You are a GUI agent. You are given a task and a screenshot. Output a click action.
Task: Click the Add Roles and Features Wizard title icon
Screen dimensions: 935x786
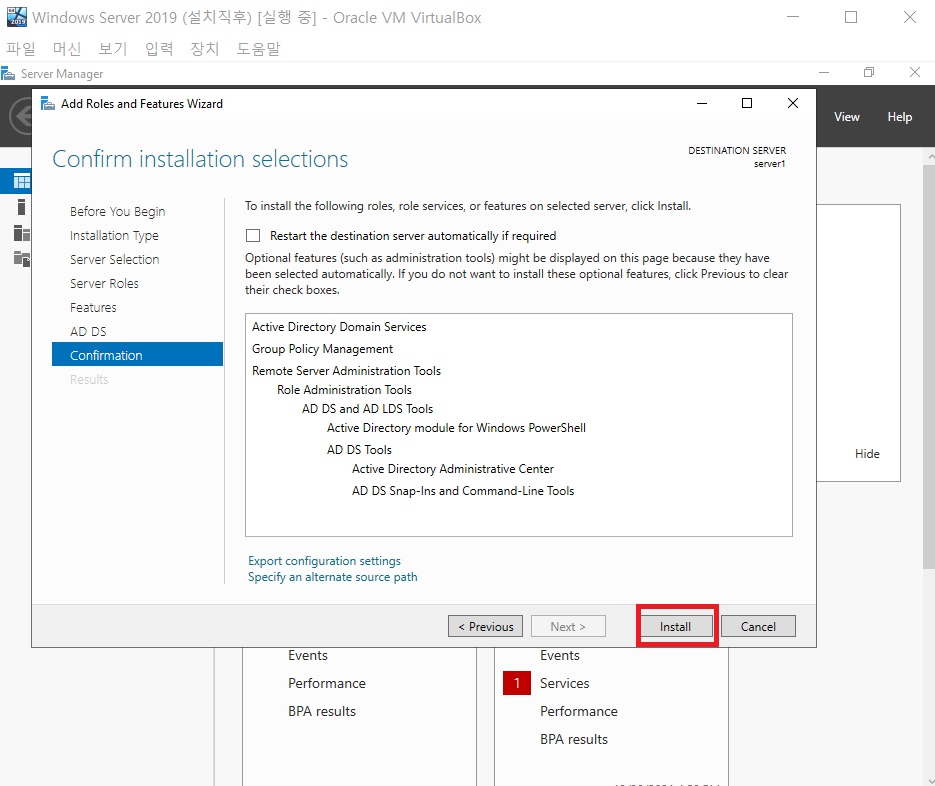[48, 104]
